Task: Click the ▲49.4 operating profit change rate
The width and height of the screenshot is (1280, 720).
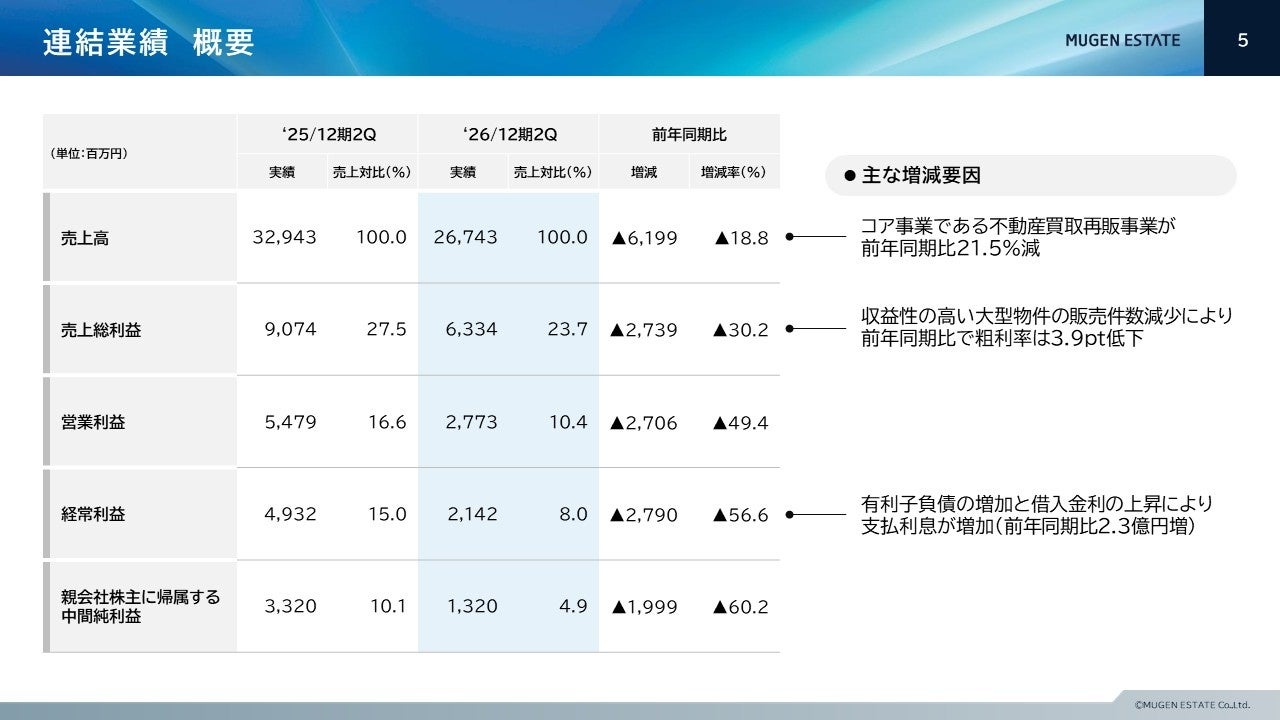Action: [x=740, y=423]
